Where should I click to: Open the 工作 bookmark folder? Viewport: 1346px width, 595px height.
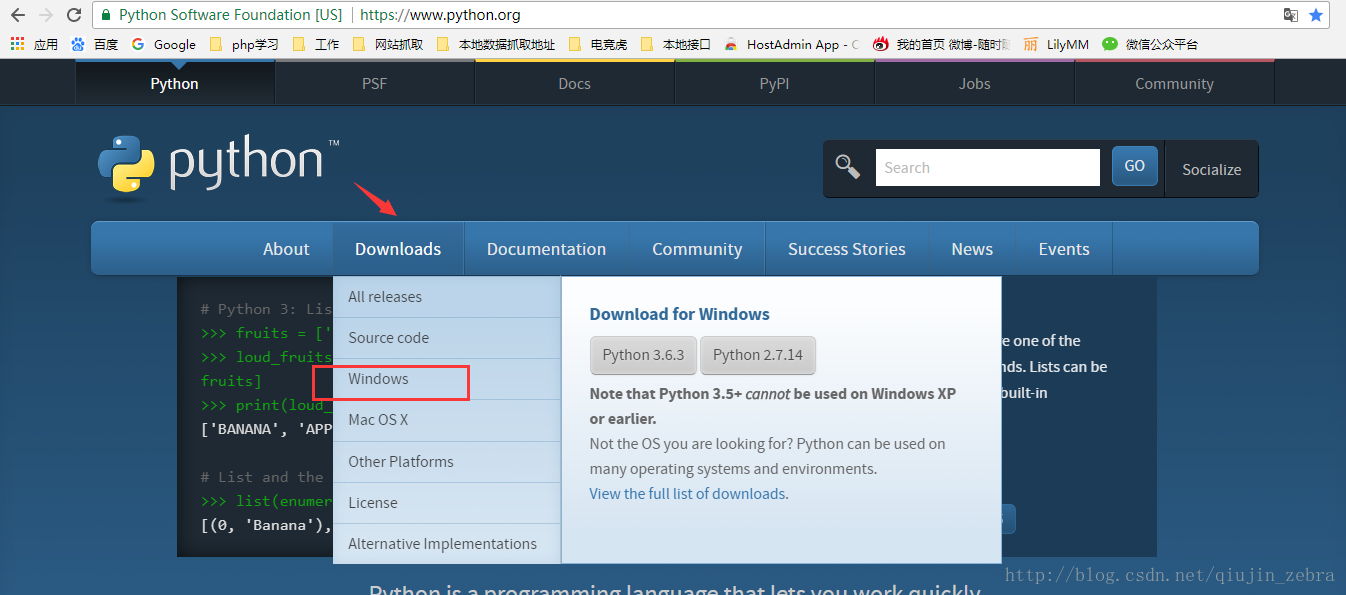[x=316, y=44]
